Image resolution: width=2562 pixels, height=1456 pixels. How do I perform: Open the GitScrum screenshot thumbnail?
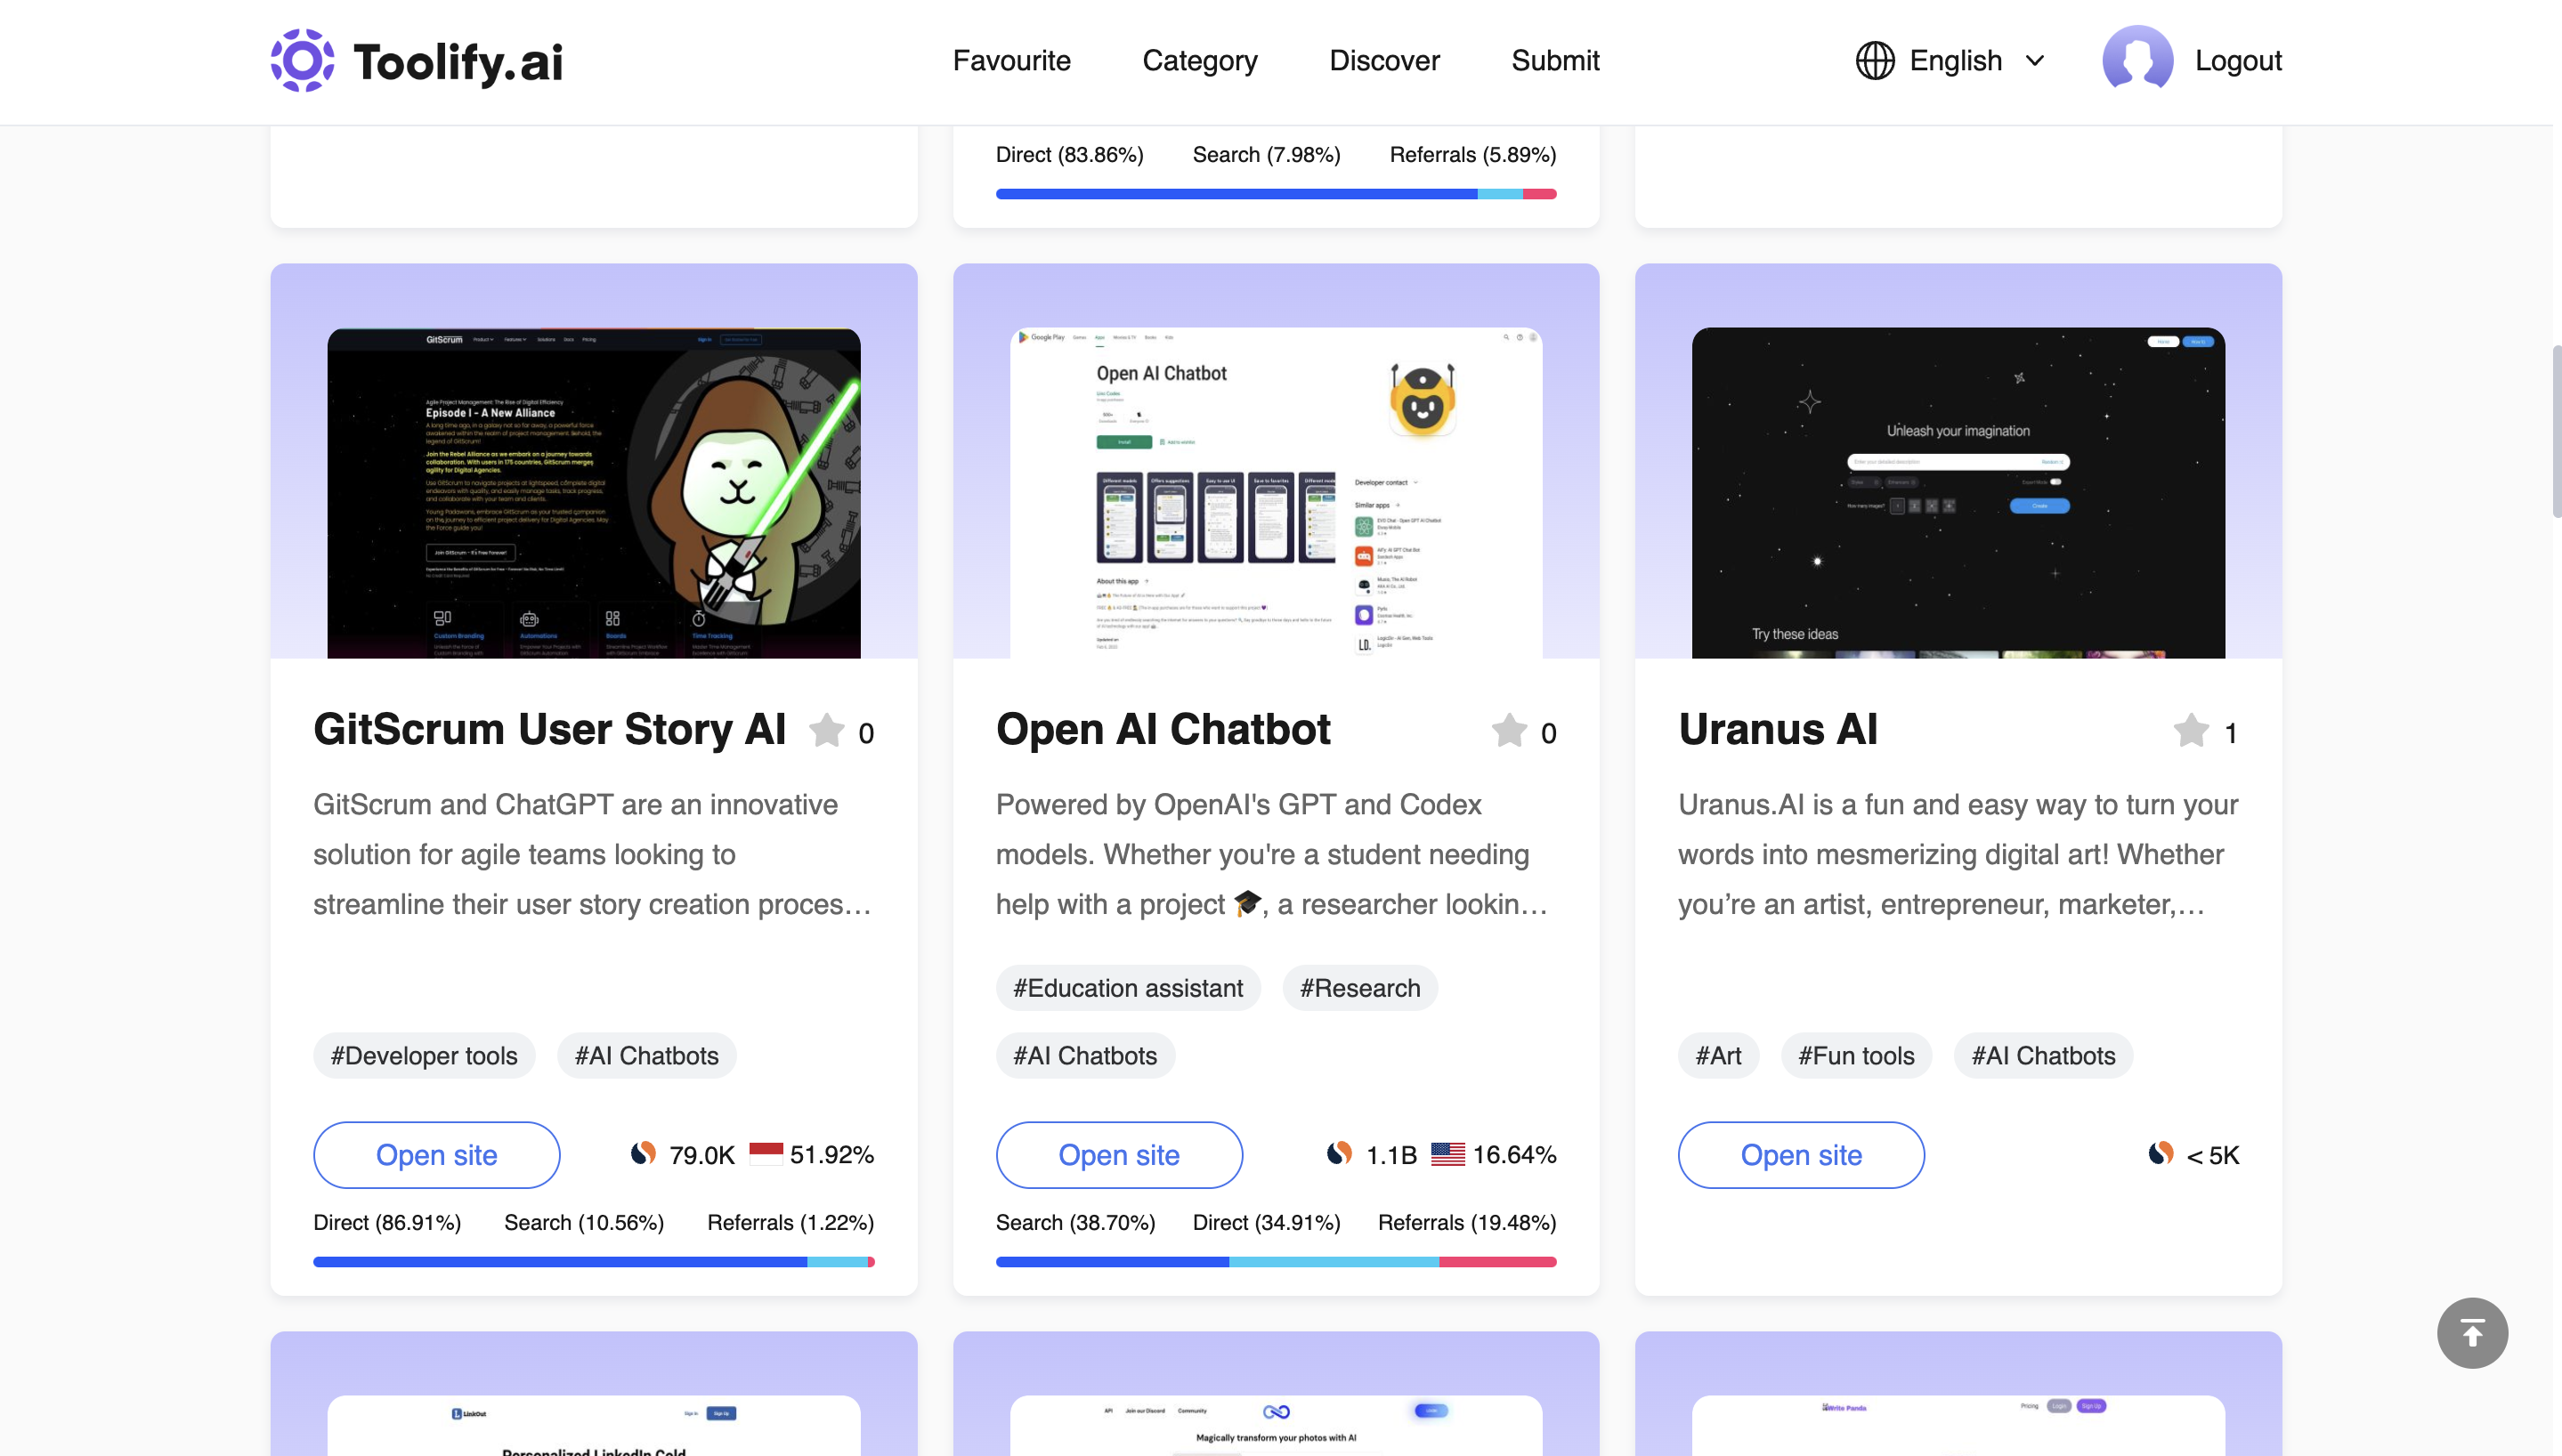(595, 494)
